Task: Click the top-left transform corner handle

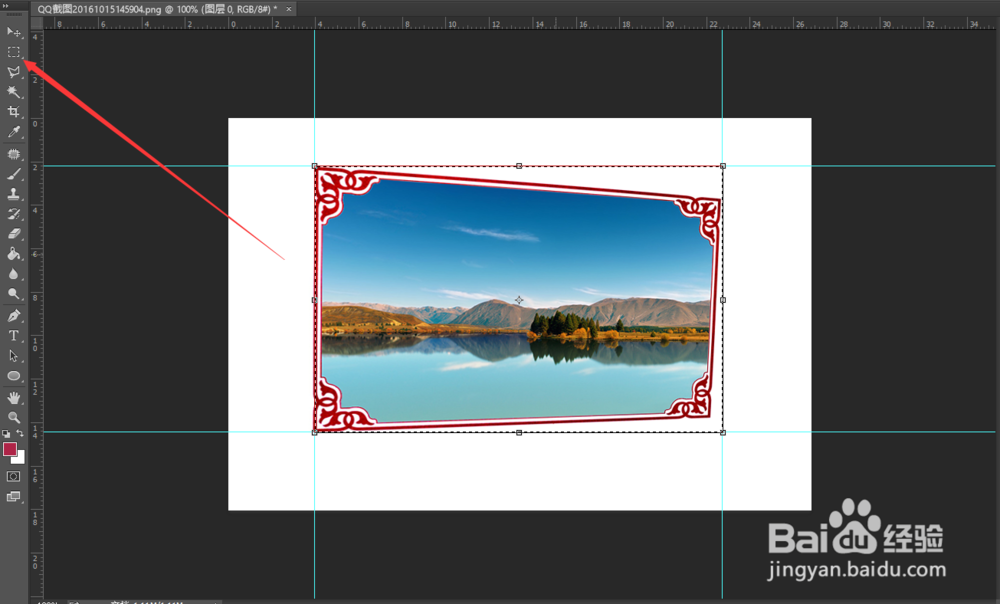Action: point(314,166)
